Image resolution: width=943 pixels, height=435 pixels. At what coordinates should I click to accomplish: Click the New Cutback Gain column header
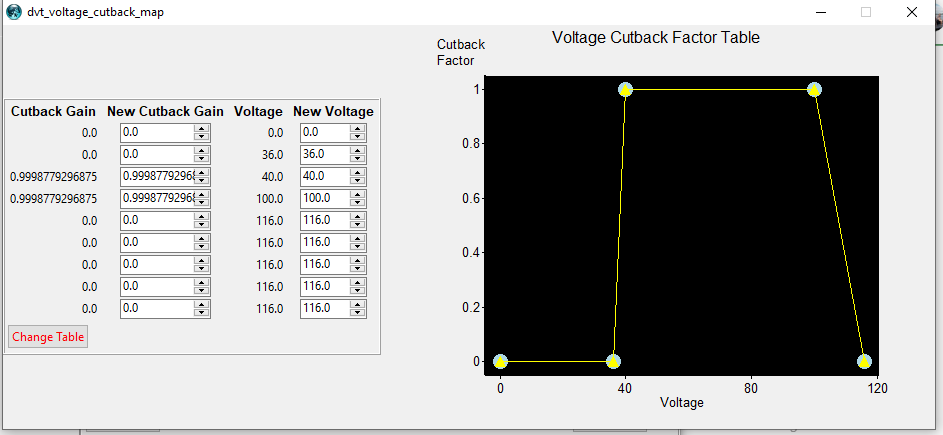165,111
